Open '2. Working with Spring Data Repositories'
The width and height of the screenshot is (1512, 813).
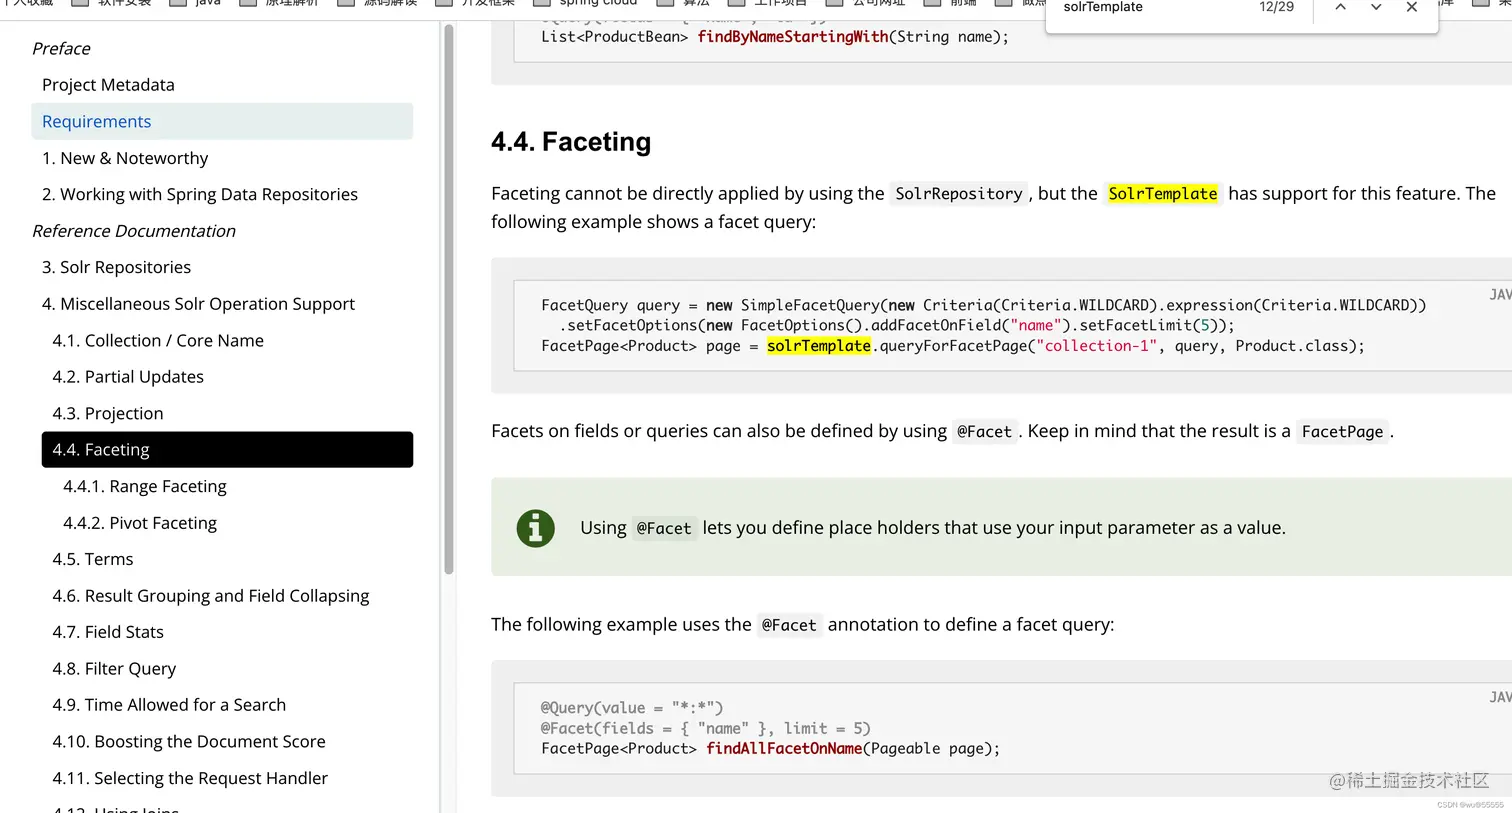pos(200,194)
